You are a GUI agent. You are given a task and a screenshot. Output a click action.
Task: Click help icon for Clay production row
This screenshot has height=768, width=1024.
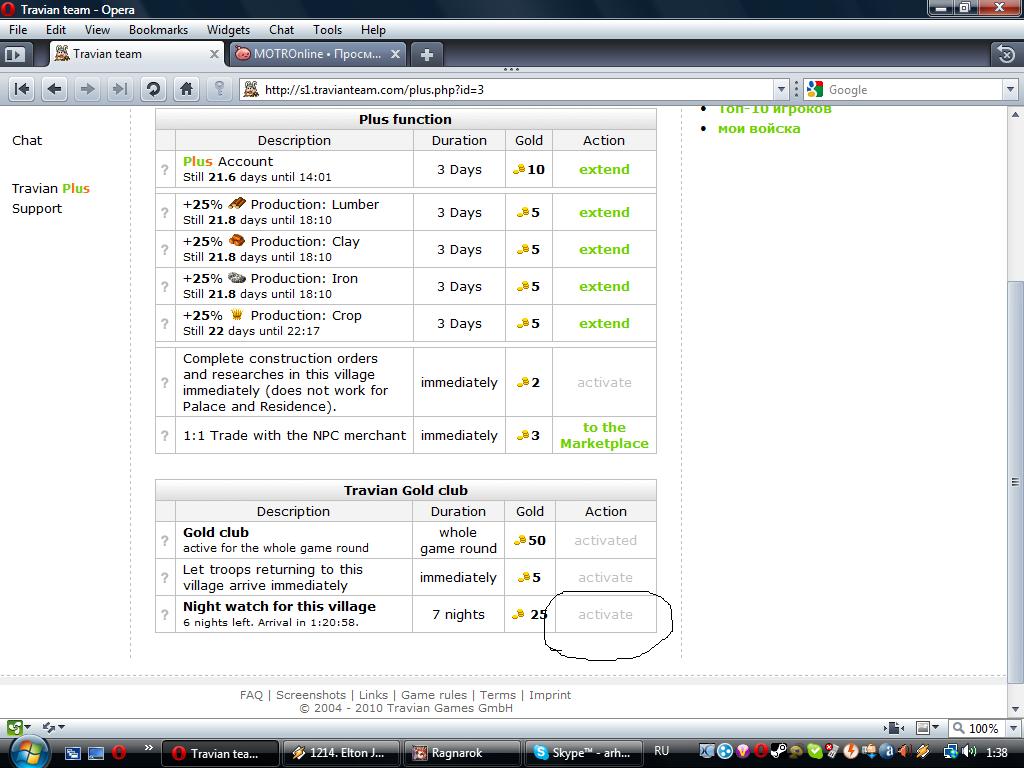(x=165, y=250)
